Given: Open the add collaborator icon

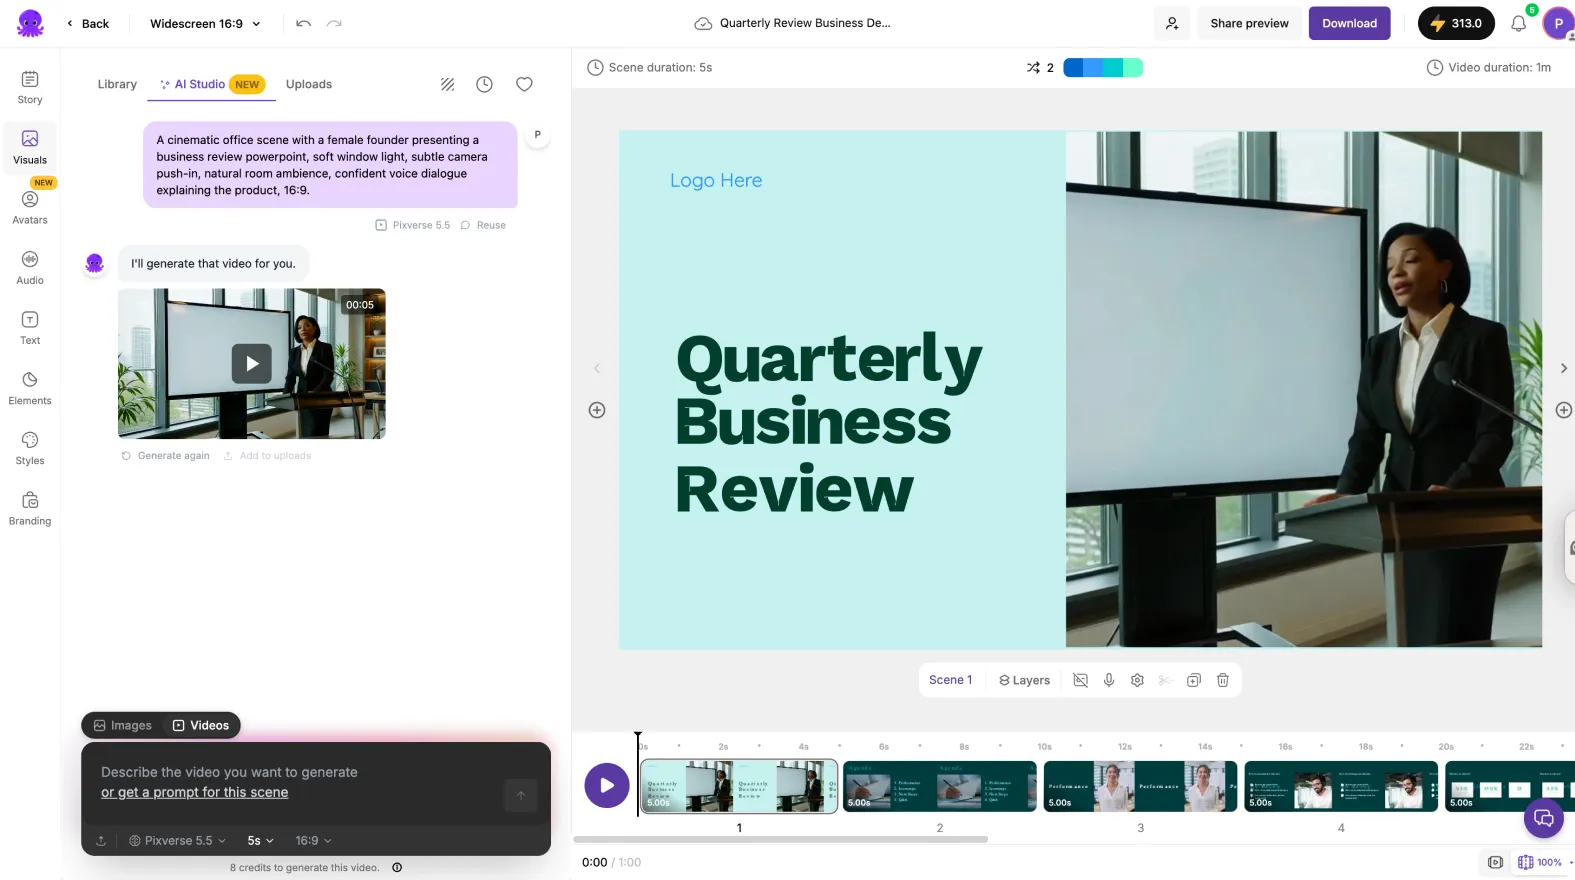Looking at the screenshot, I should pyautogui.click(x=1172, y=23).
